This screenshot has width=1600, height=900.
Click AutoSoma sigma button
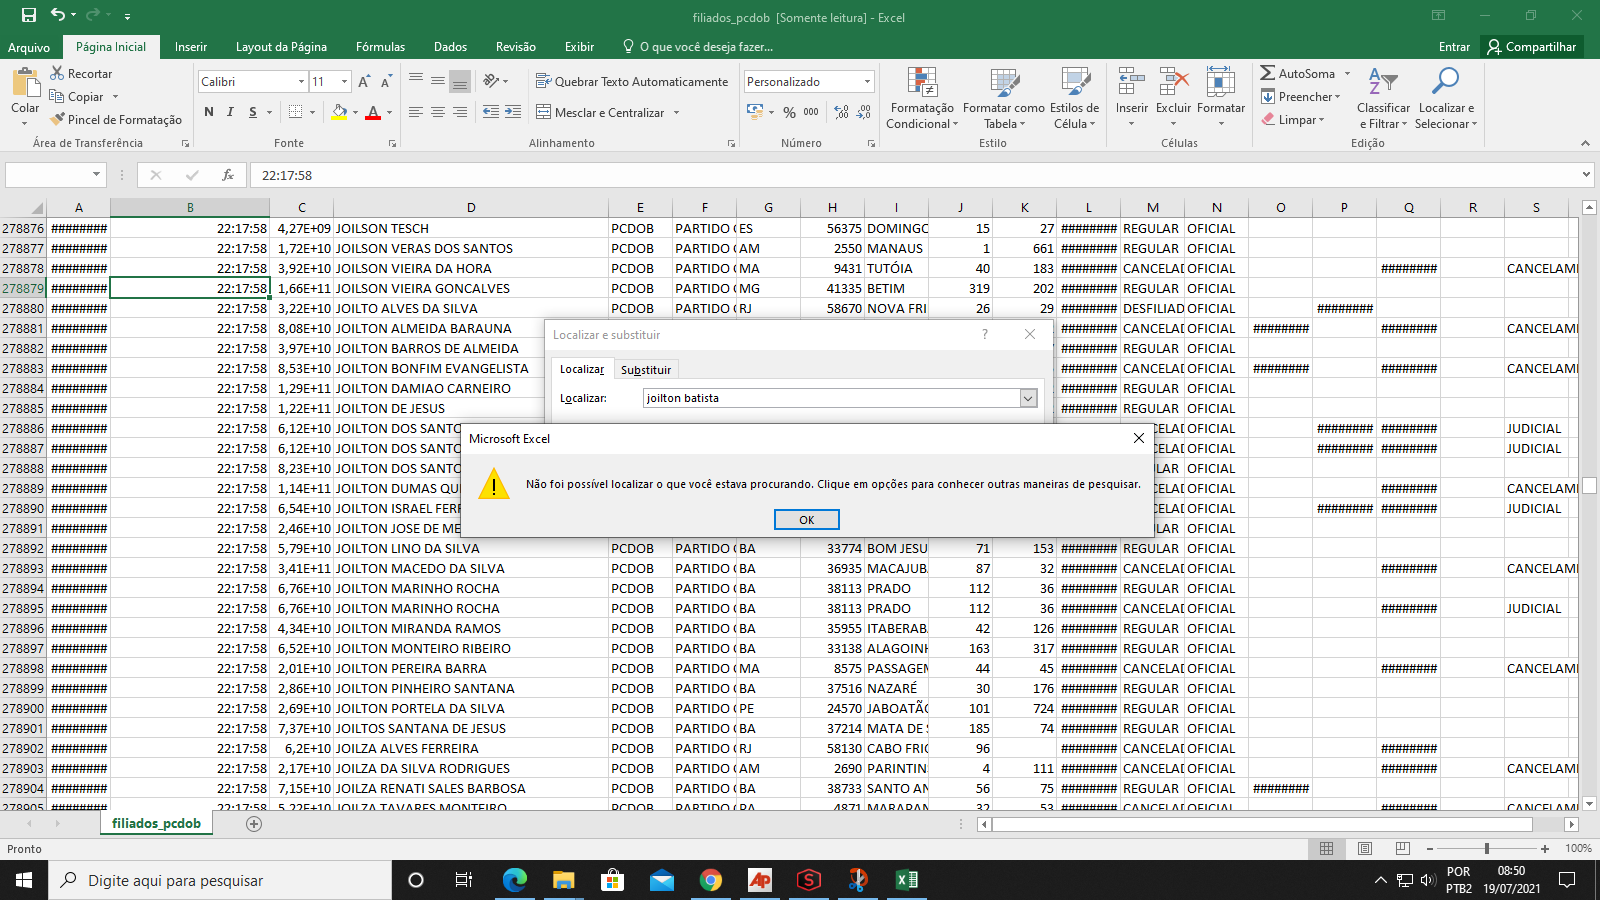[1298, 73]
